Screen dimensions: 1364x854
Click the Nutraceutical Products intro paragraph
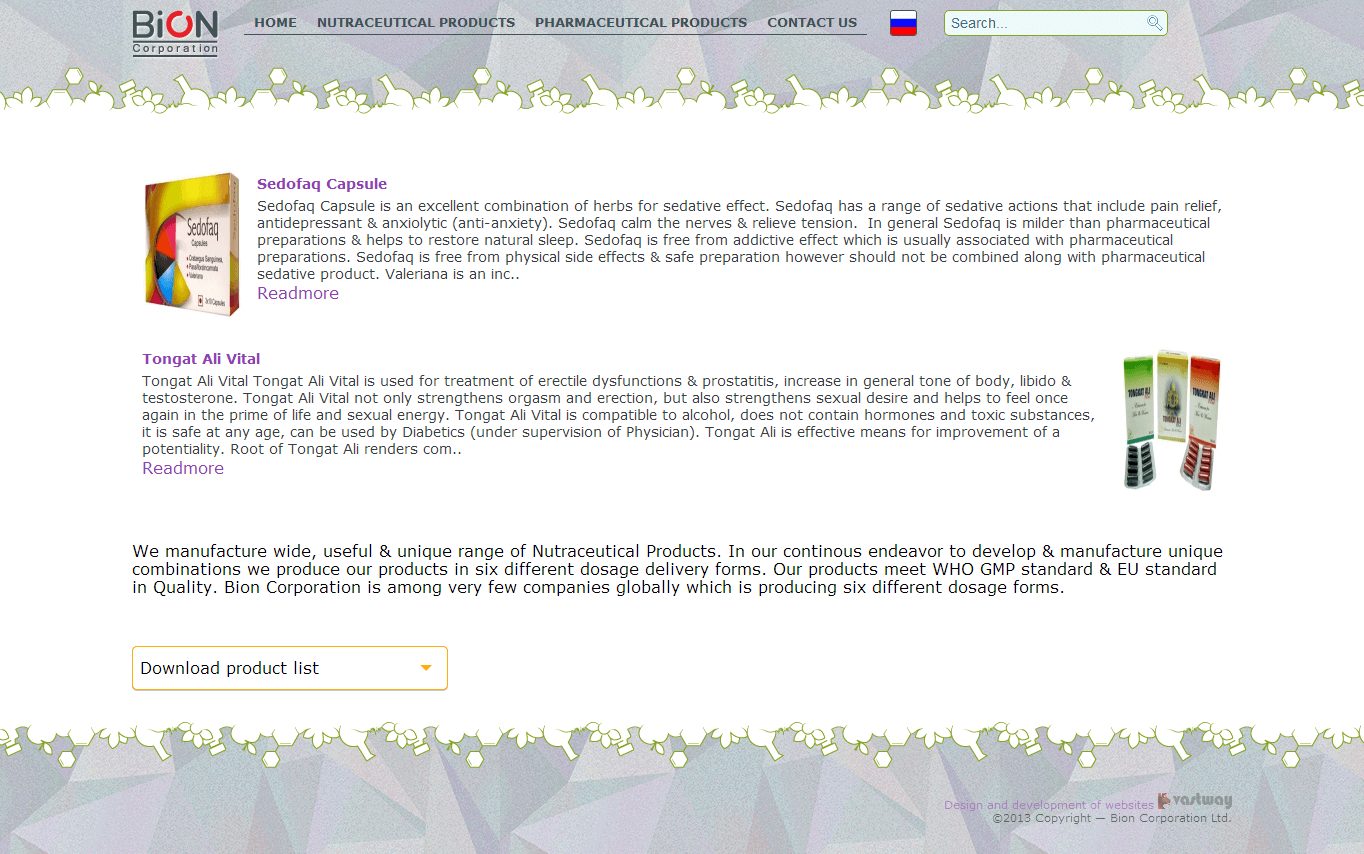coord(677,569)
